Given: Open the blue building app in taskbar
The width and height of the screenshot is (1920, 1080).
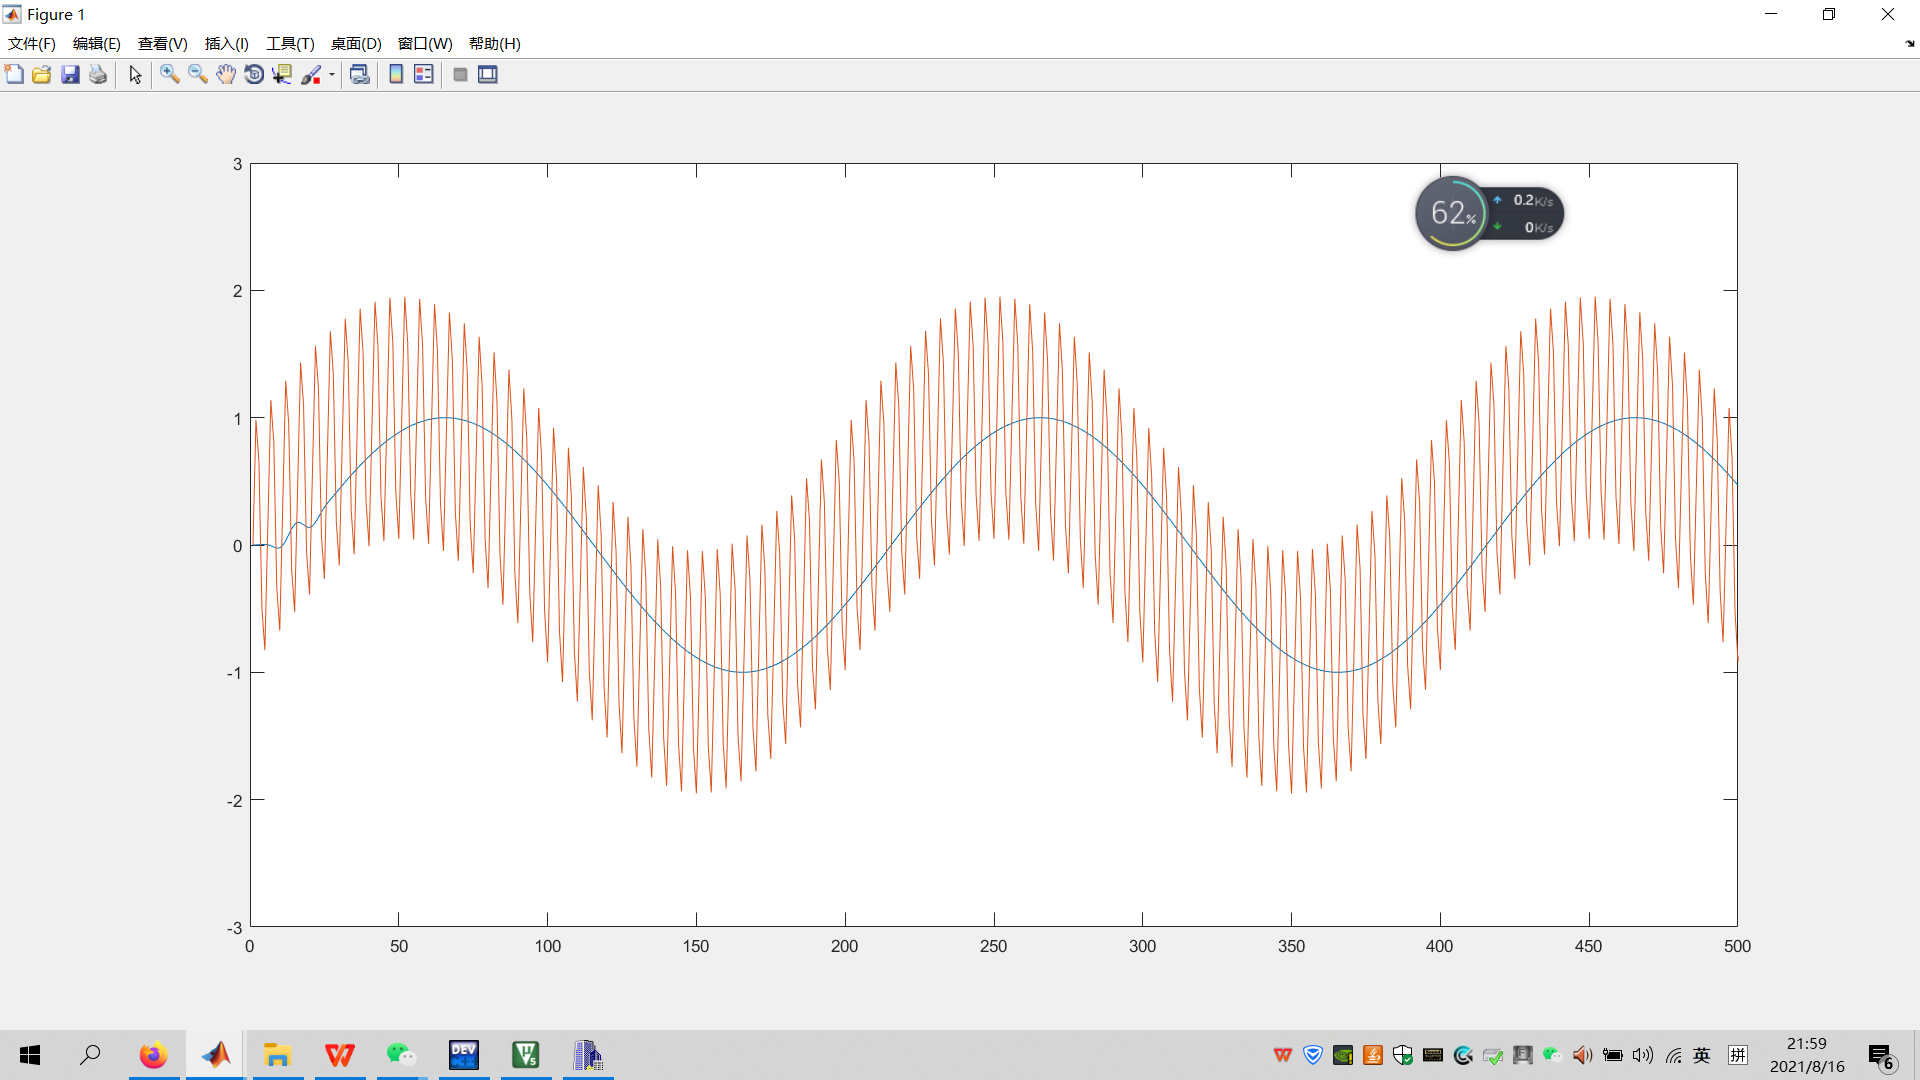Looking at the screenshot, I should 588,1055.
